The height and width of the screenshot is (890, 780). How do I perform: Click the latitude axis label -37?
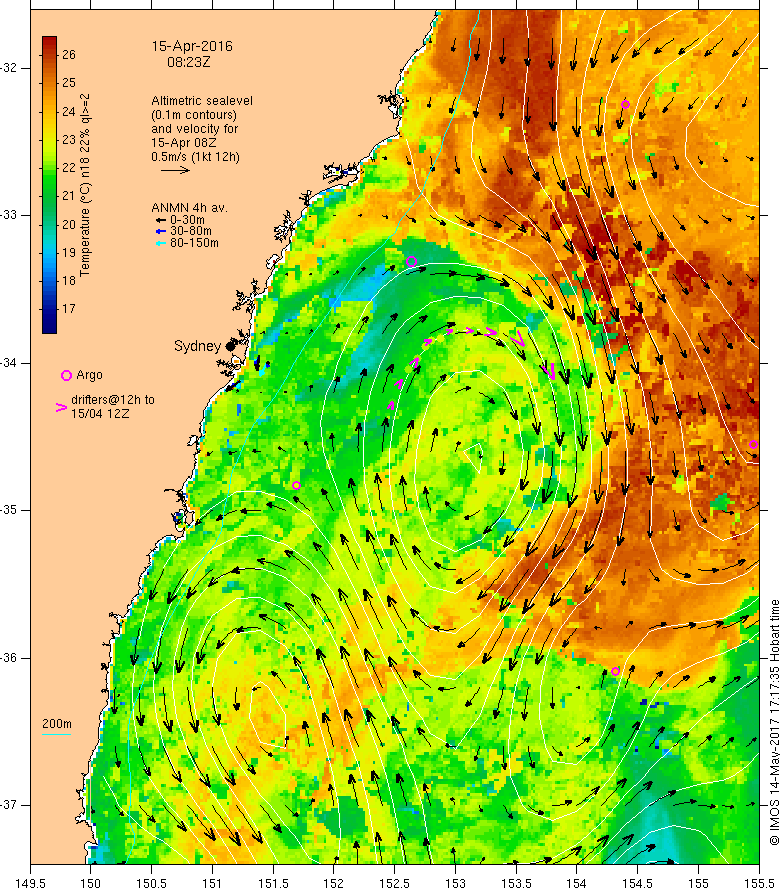(x=9, y=805)
